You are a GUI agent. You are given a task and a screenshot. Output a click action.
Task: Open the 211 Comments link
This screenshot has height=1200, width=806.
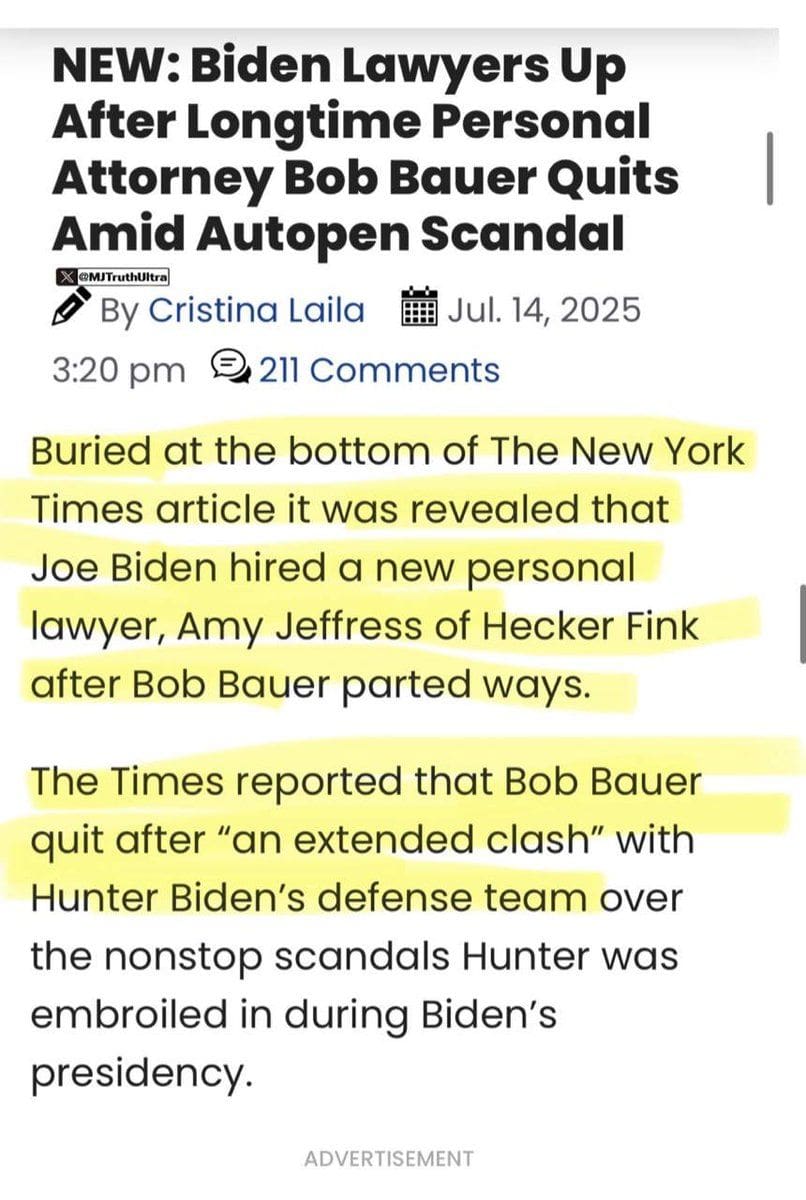(x=379, y=370)
